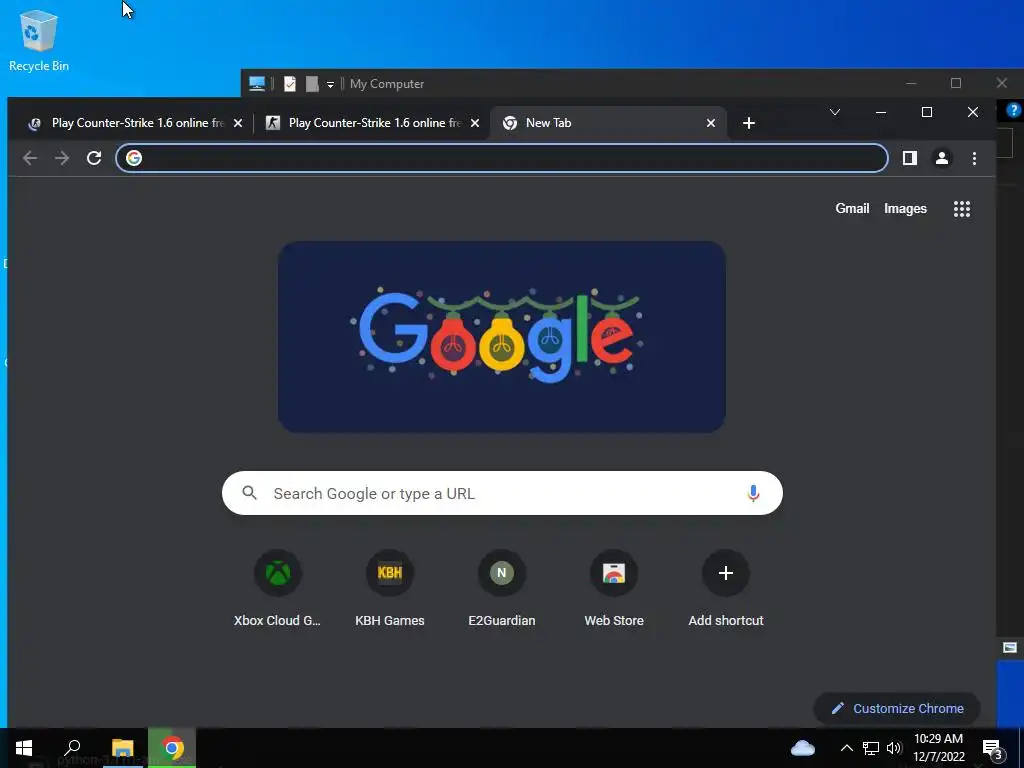Viewport: 1024px width, 768px height.
Task: Expand the Chrome tab search chevron
Action: coord(835,112)
